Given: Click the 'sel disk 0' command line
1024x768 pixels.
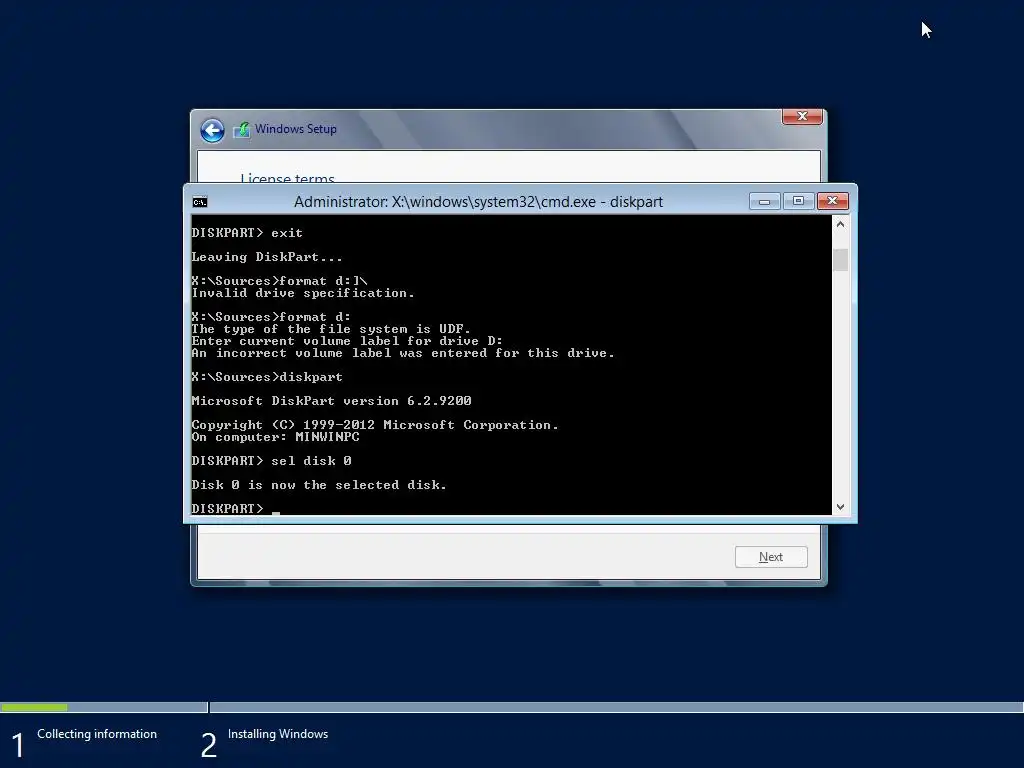Looking at the screenshot, I should (x=272, y=461).
